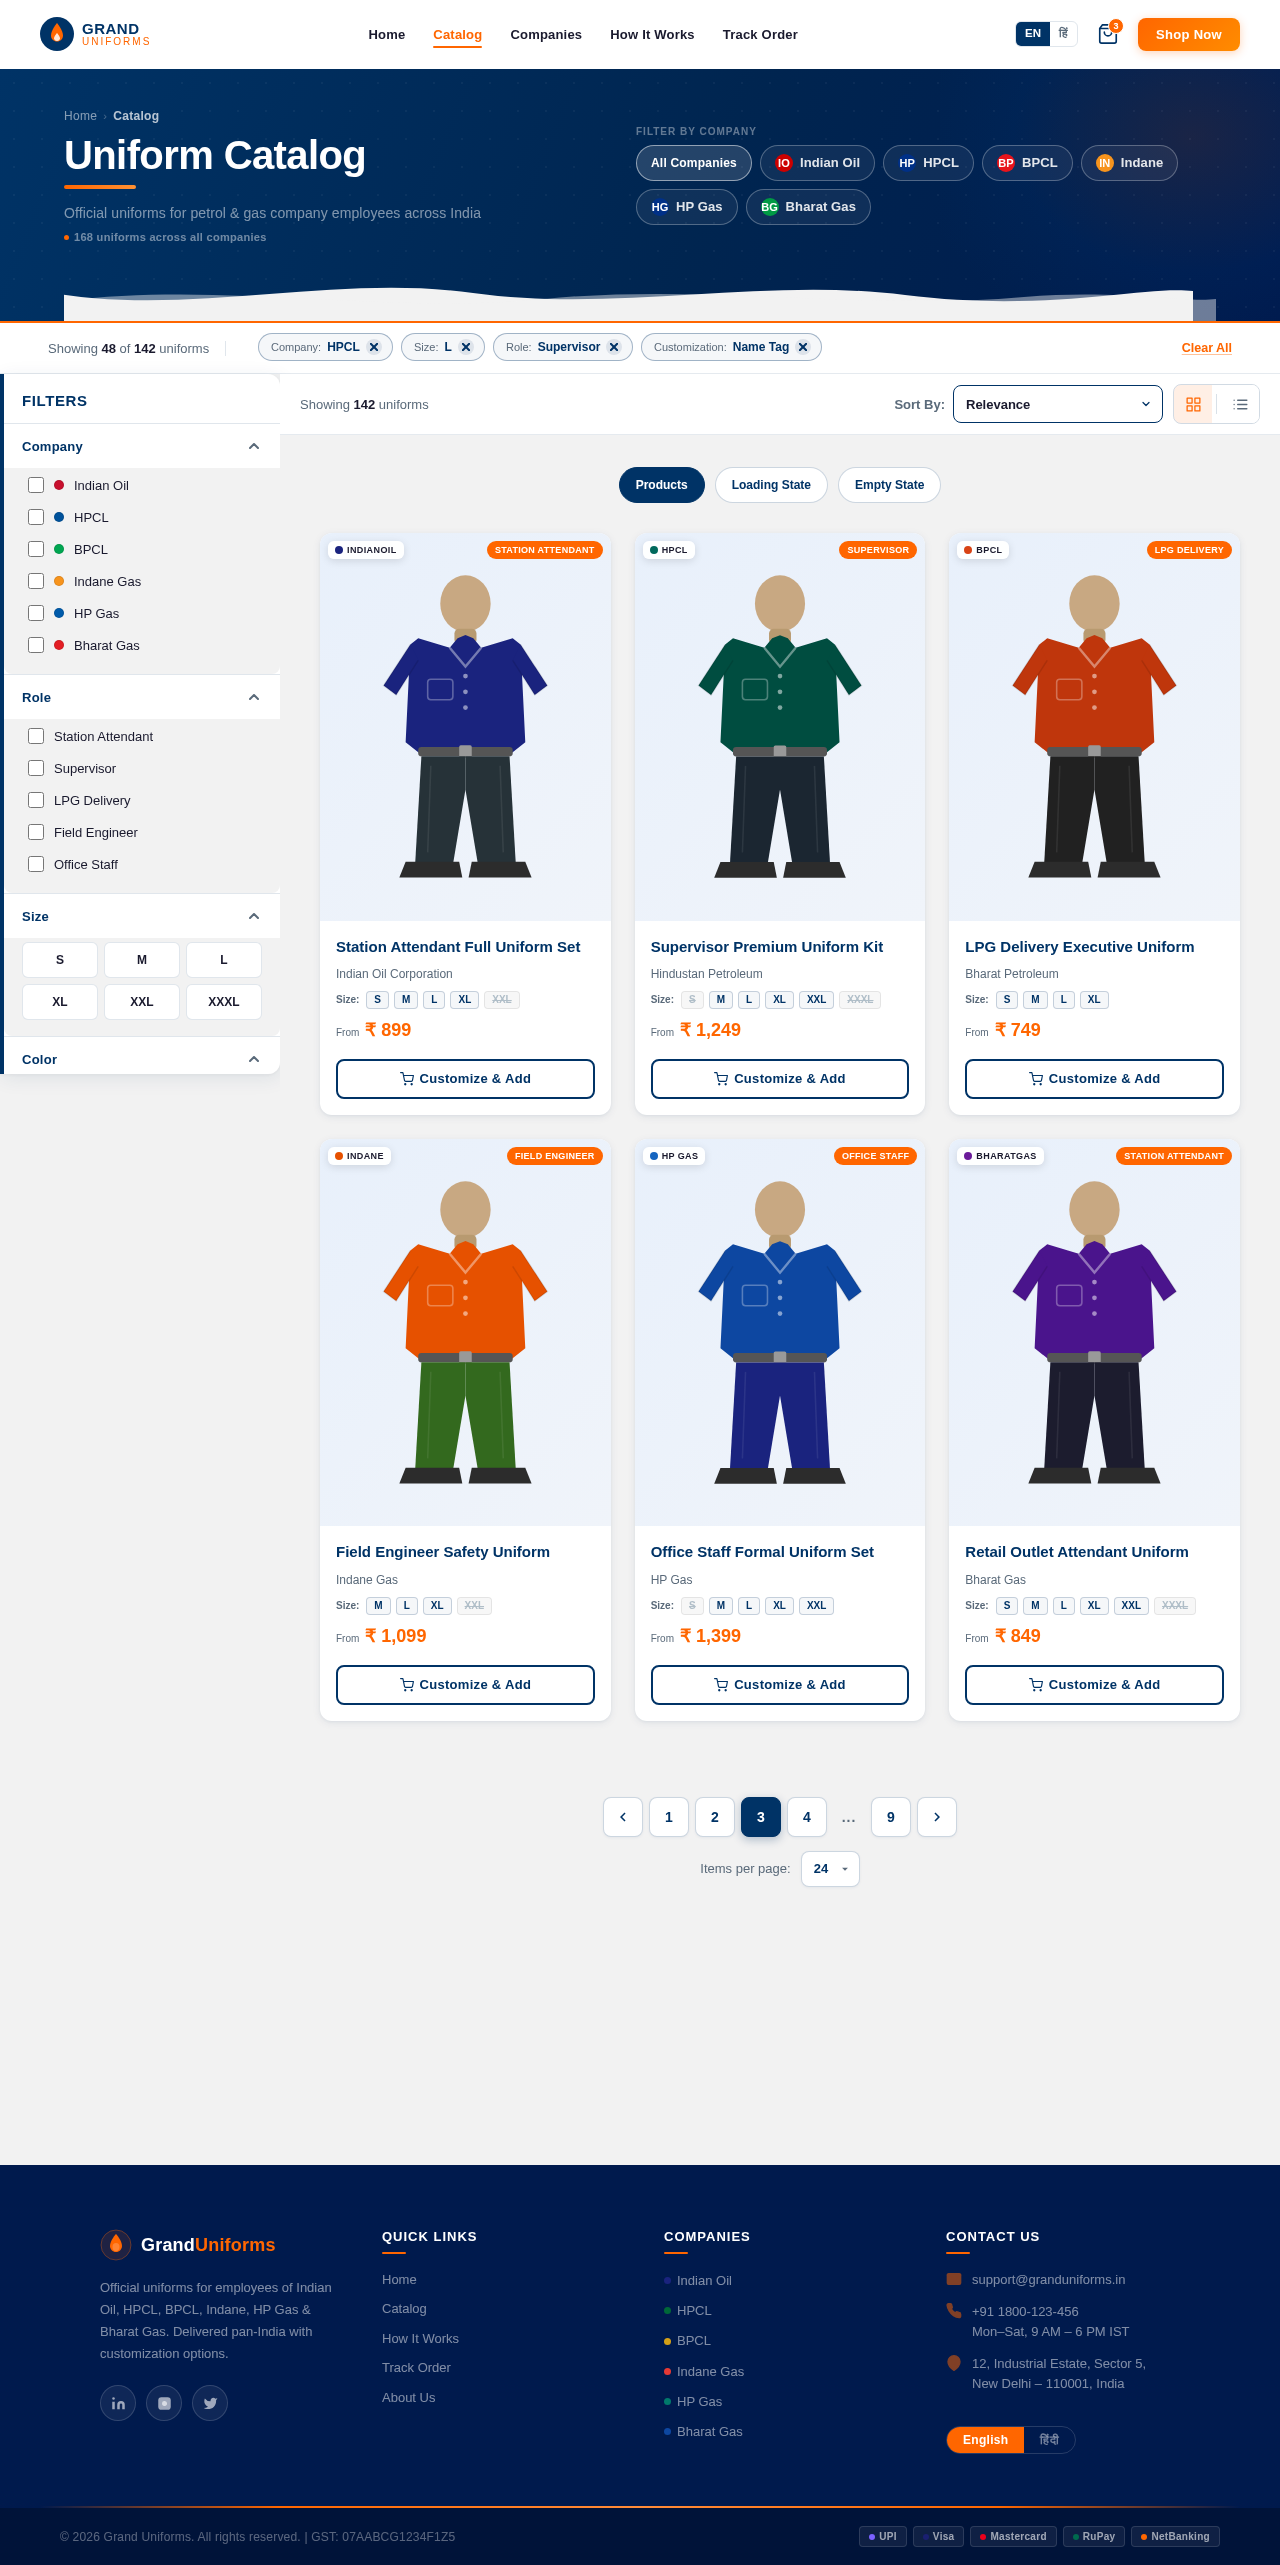Click the Grand Uniforms flame logo
The height and width of the screenshot is (2565, 1280).
click(57, 34)
